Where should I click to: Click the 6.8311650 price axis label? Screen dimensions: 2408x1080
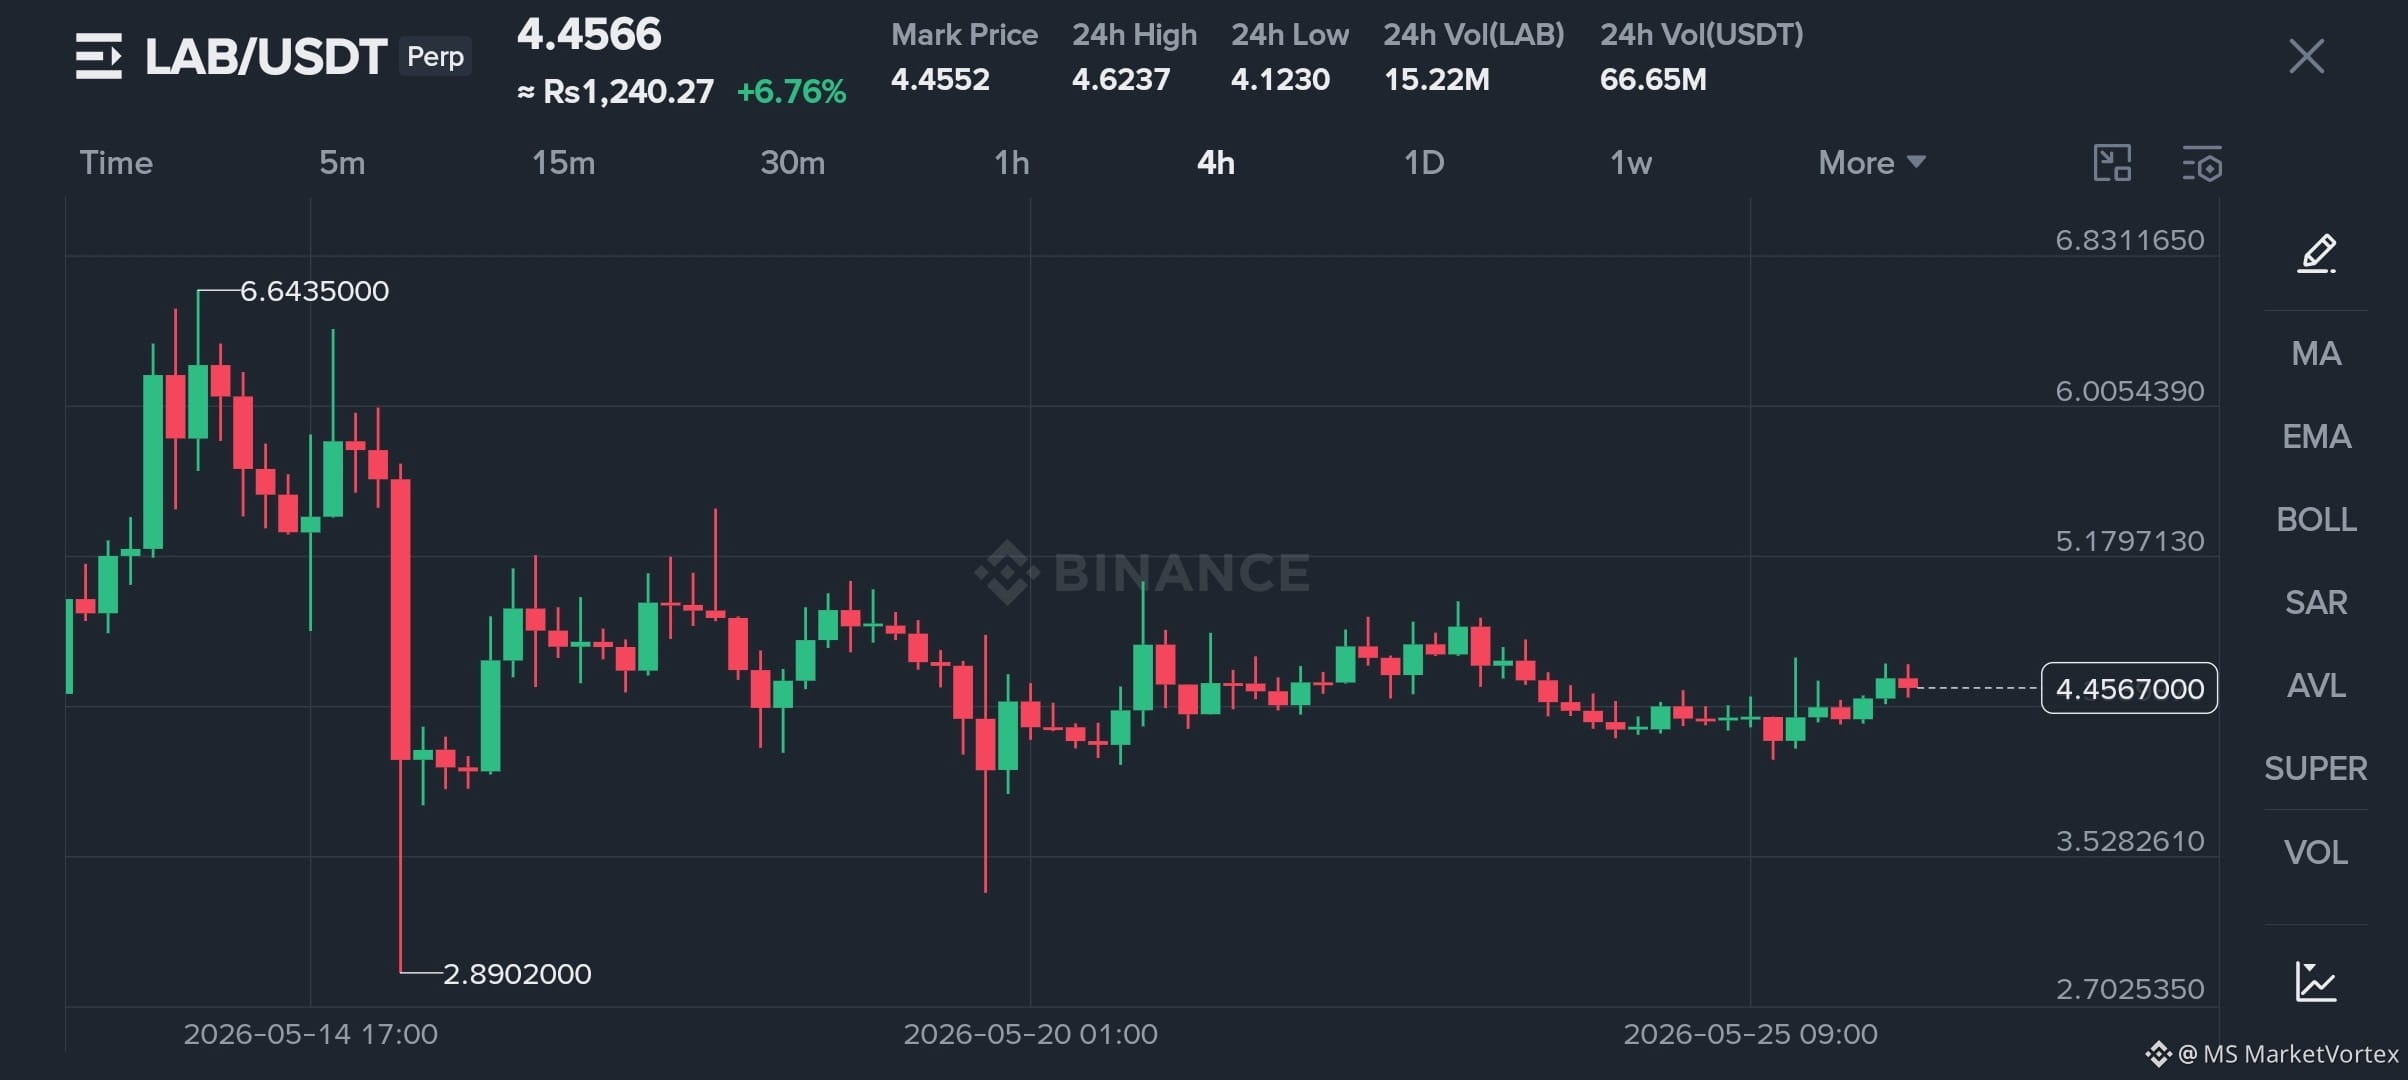[2130, 240]
